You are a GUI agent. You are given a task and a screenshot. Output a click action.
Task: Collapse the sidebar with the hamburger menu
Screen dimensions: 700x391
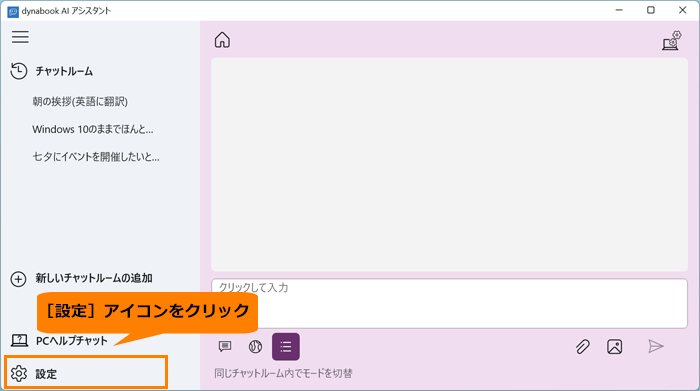pyautogui.click(x=20, y=37)
